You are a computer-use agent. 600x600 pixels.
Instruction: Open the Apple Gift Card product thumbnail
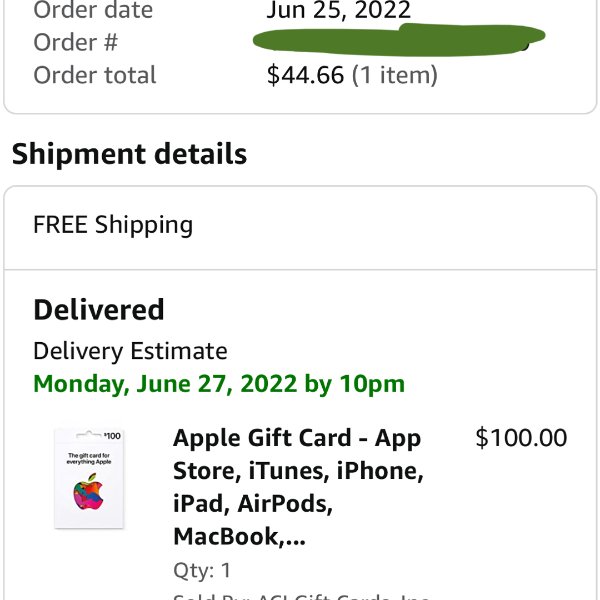tap(89, 479)
